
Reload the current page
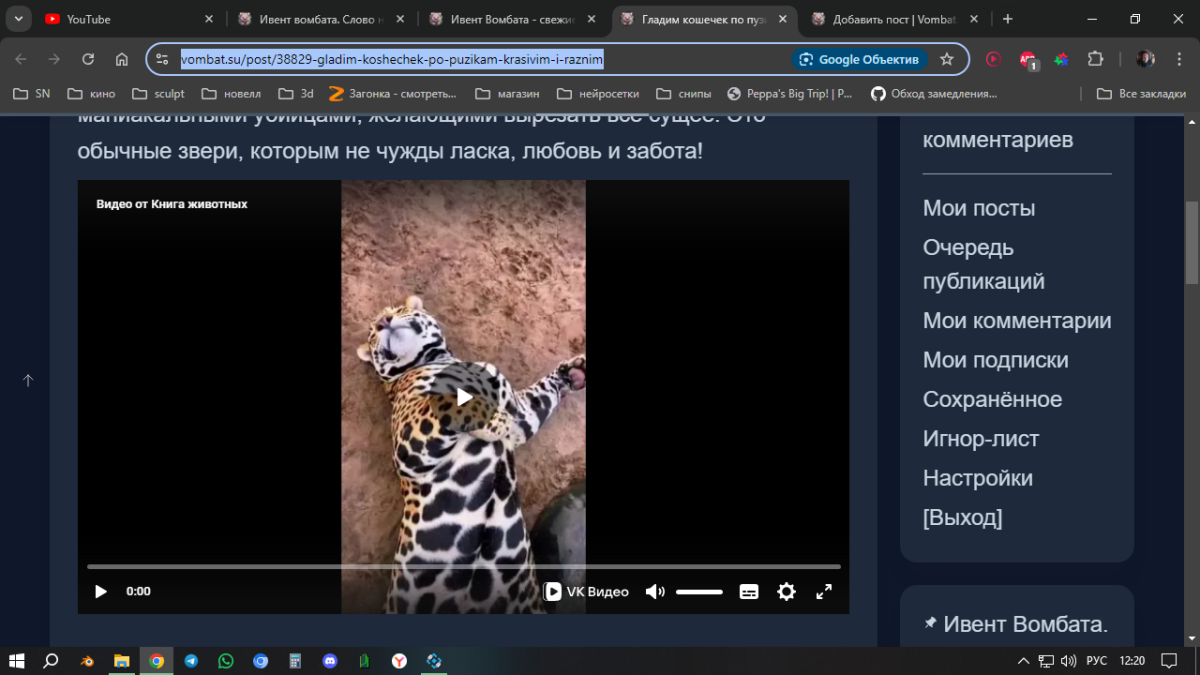coord(88,59)
